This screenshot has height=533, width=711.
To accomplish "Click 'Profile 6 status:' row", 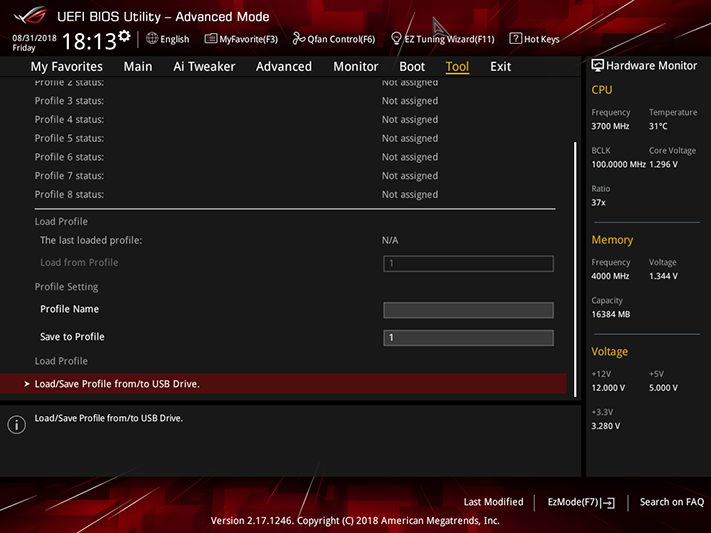I will pyautogui.click(x=295, y=157).
